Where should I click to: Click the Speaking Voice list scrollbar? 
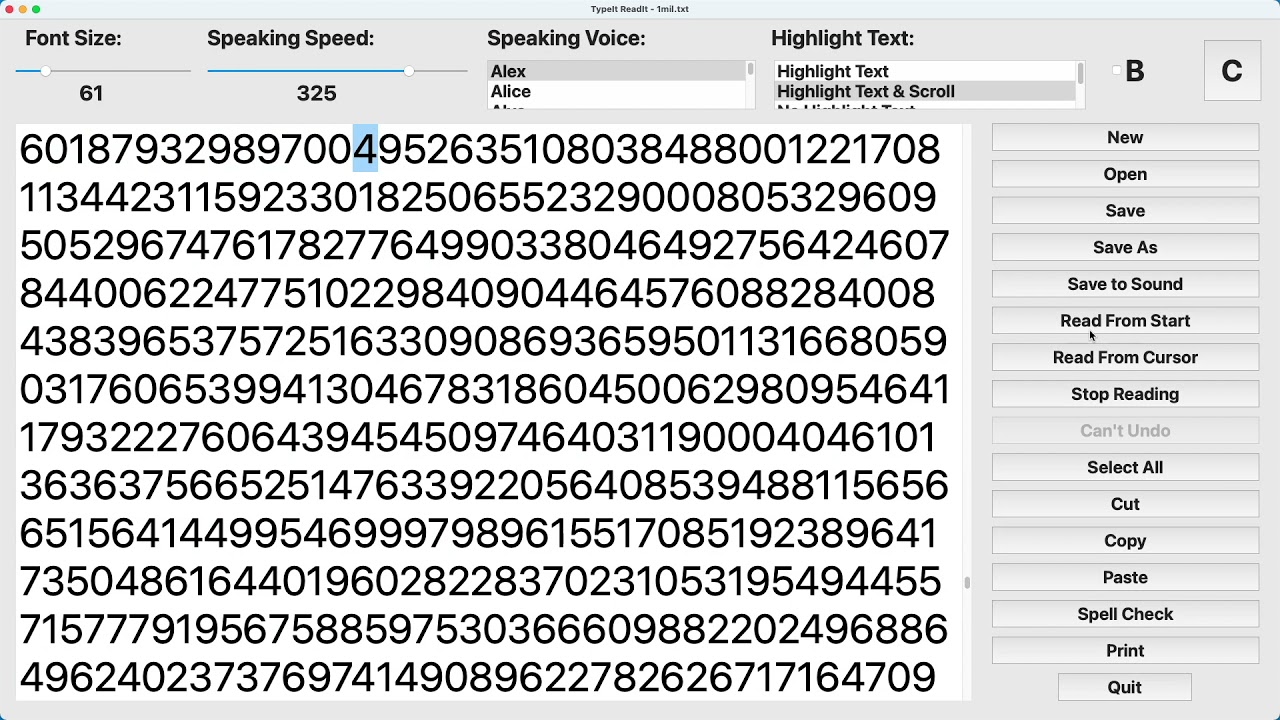[750, 71]
